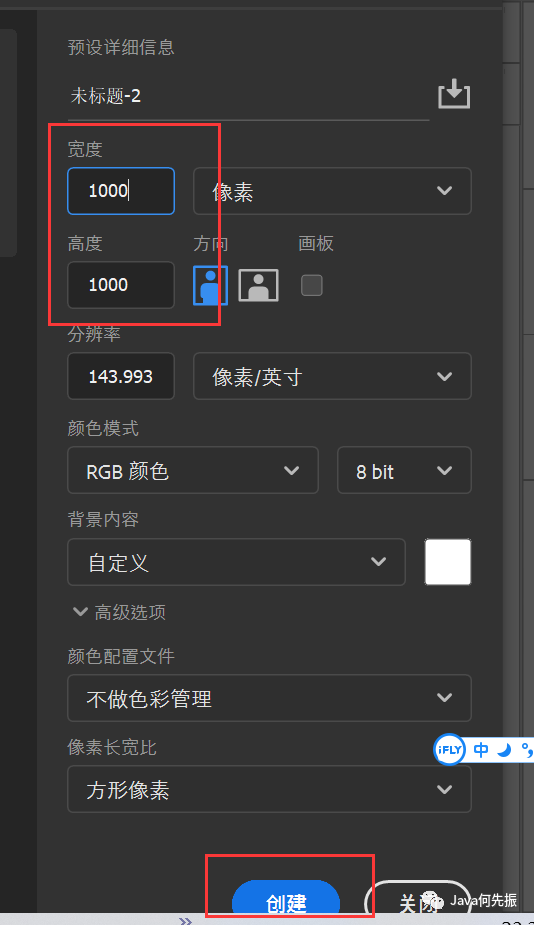Click the moon icon in input toolbar
Viewport: 534px width, 925px height.
[503, 750]
